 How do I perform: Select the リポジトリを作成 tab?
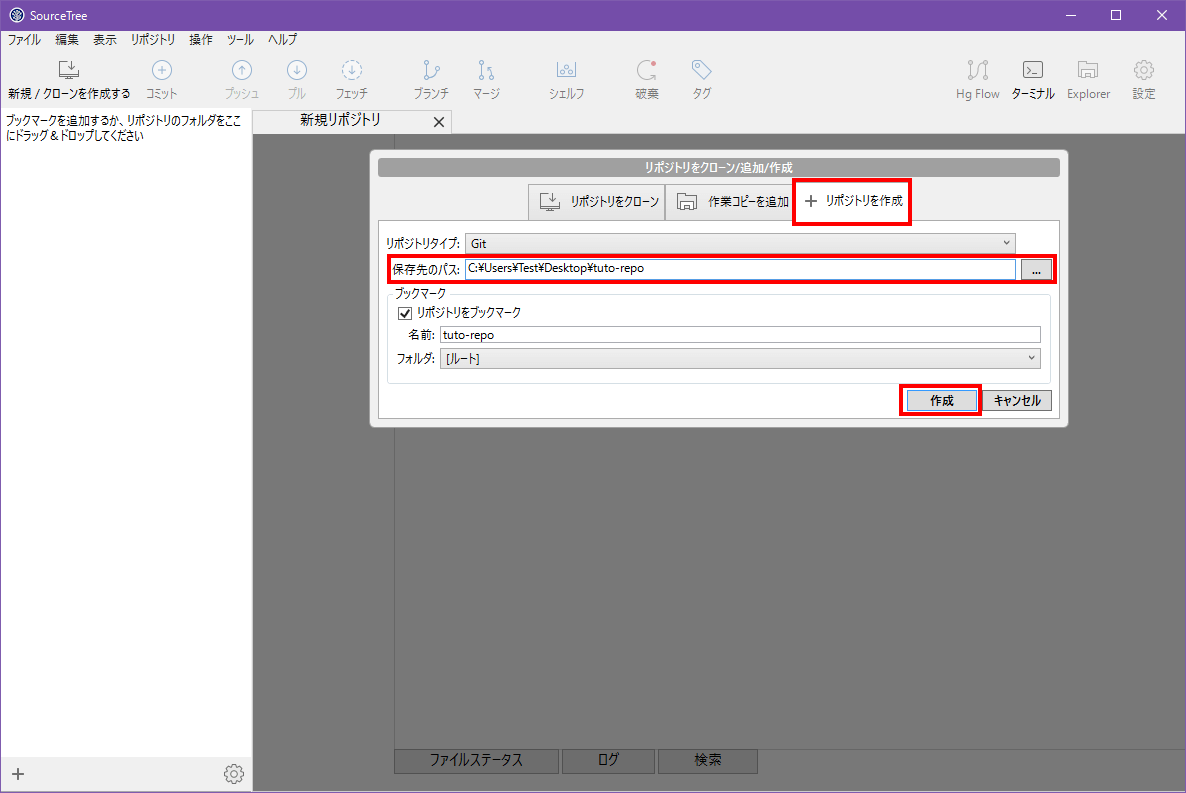852,201
